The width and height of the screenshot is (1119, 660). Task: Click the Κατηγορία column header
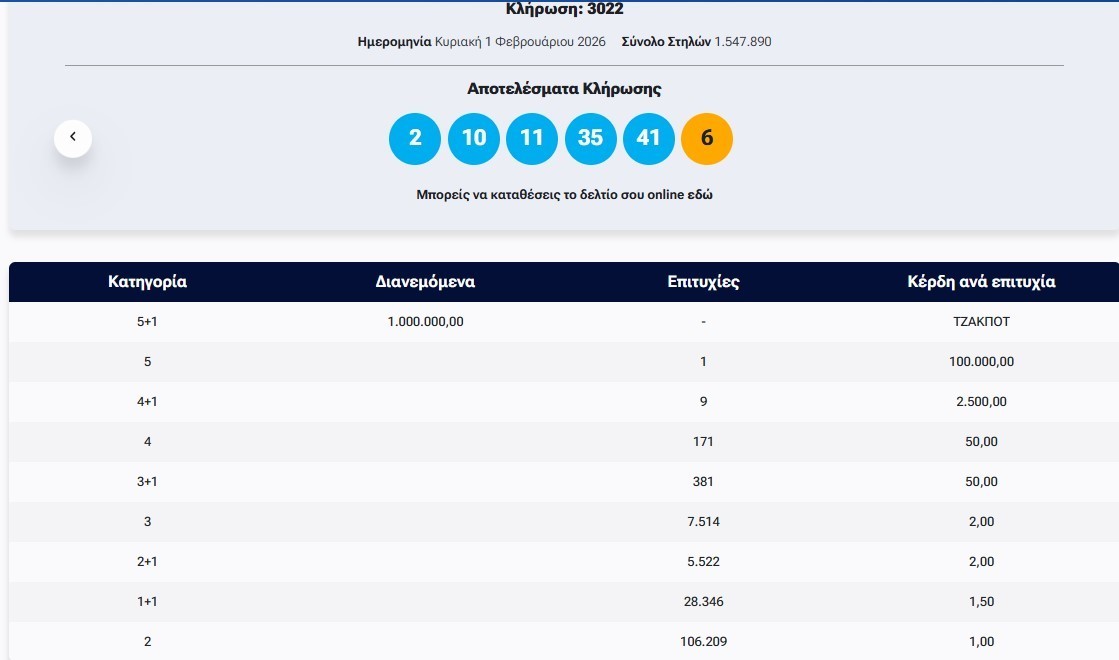147,282
